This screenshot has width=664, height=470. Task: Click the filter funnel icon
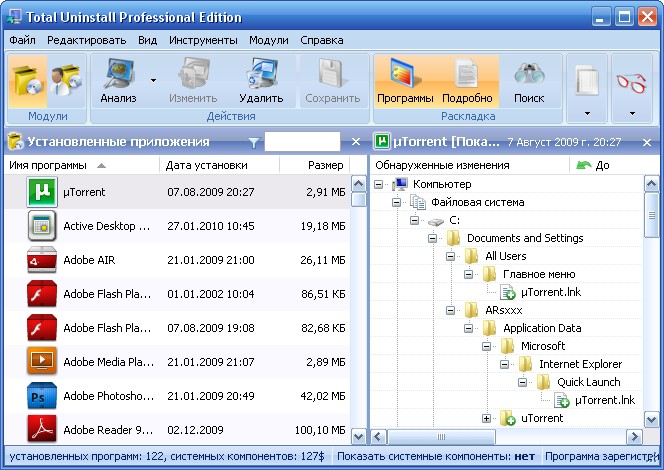[x=254, y=142]
